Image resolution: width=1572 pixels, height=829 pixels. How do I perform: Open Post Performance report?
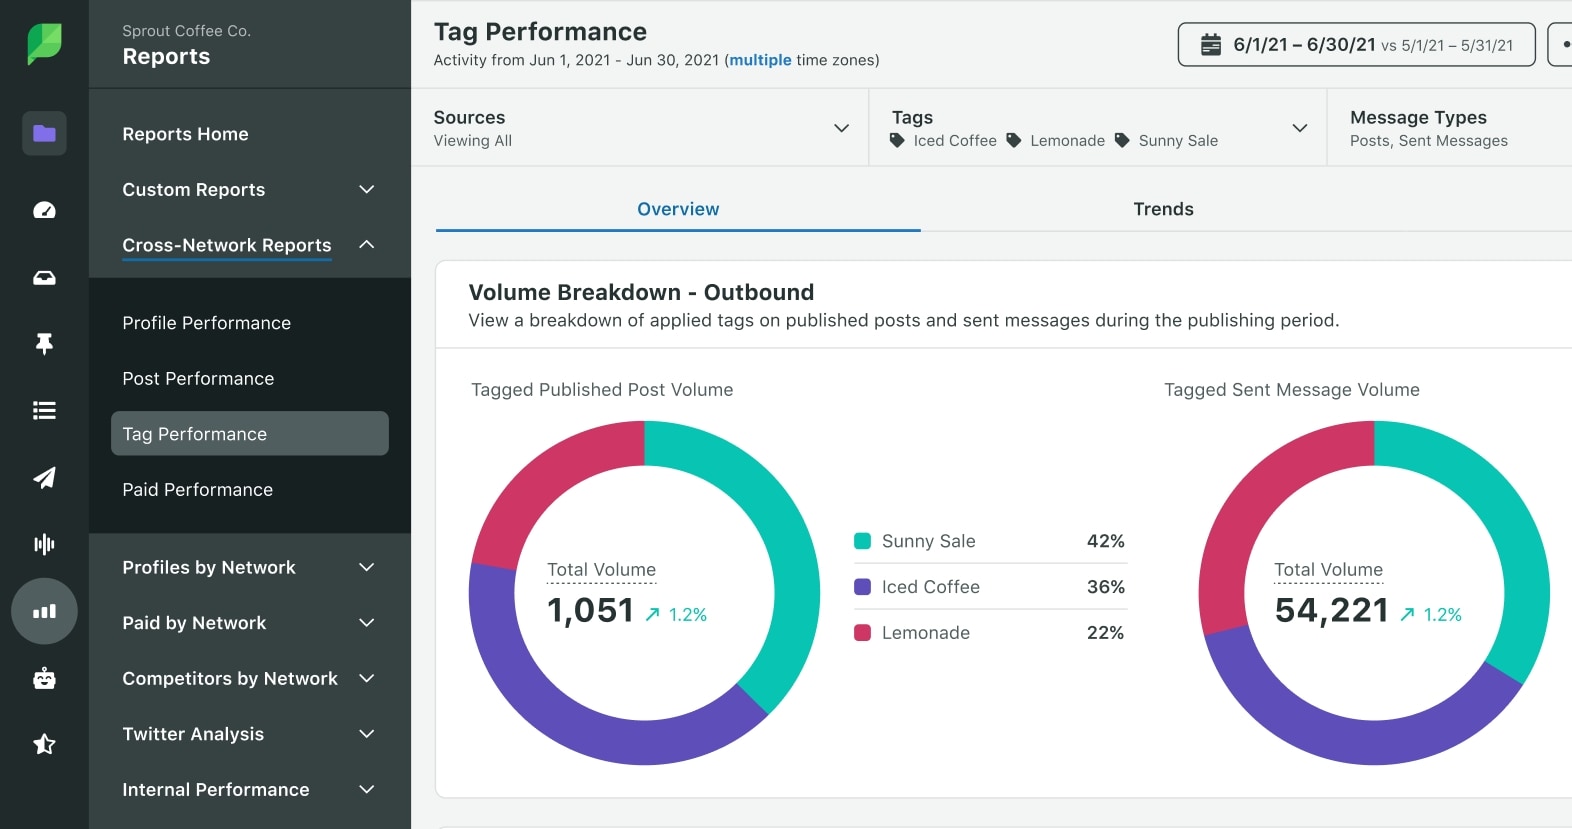[198, 379]
